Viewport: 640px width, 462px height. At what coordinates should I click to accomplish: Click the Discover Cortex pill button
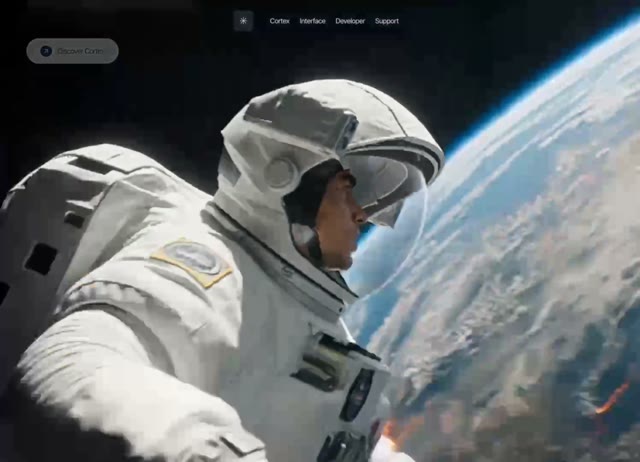click(73, 51)
